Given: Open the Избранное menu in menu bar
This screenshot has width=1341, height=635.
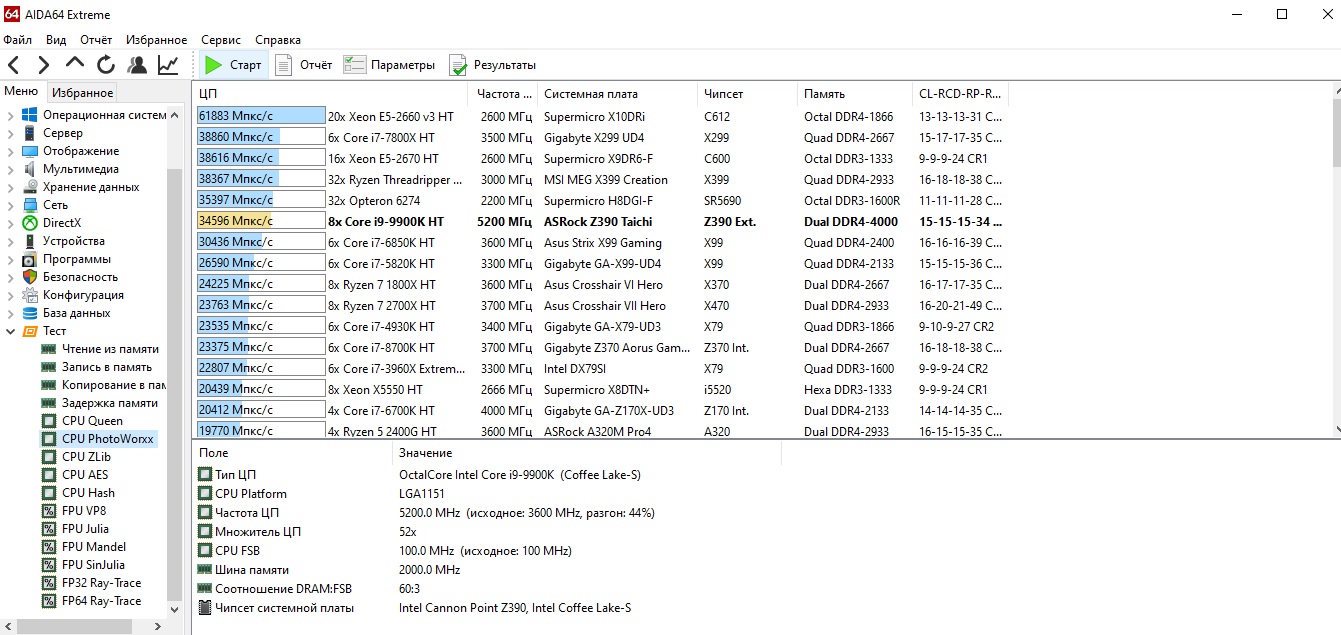Looking at the screenshot, I should point(156,40).
